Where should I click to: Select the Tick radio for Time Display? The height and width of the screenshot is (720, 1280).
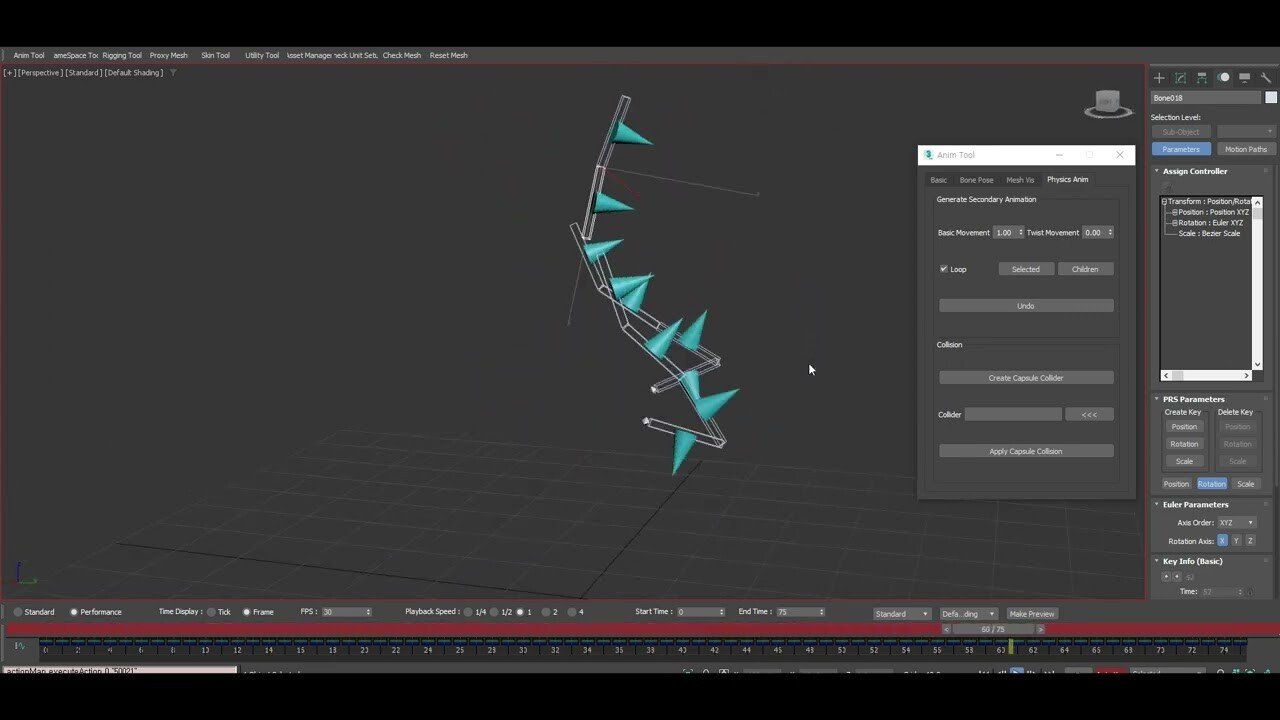click(211, 612)
